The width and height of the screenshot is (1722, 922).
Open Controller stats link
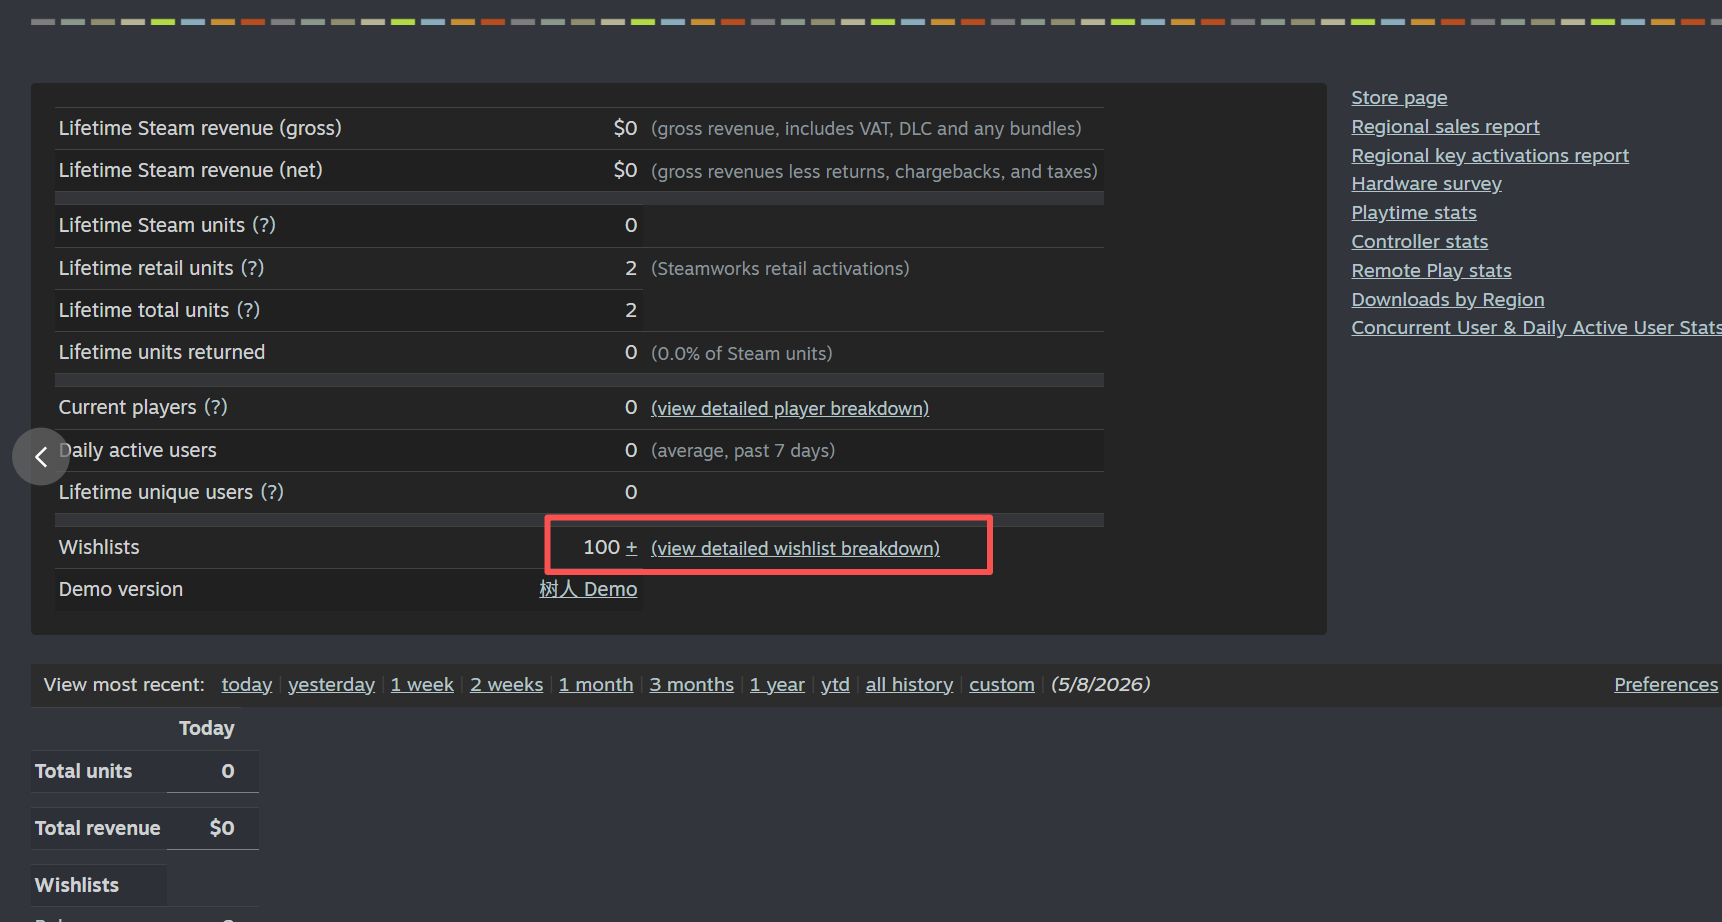pyautogui.click(x=1419, y=242)
